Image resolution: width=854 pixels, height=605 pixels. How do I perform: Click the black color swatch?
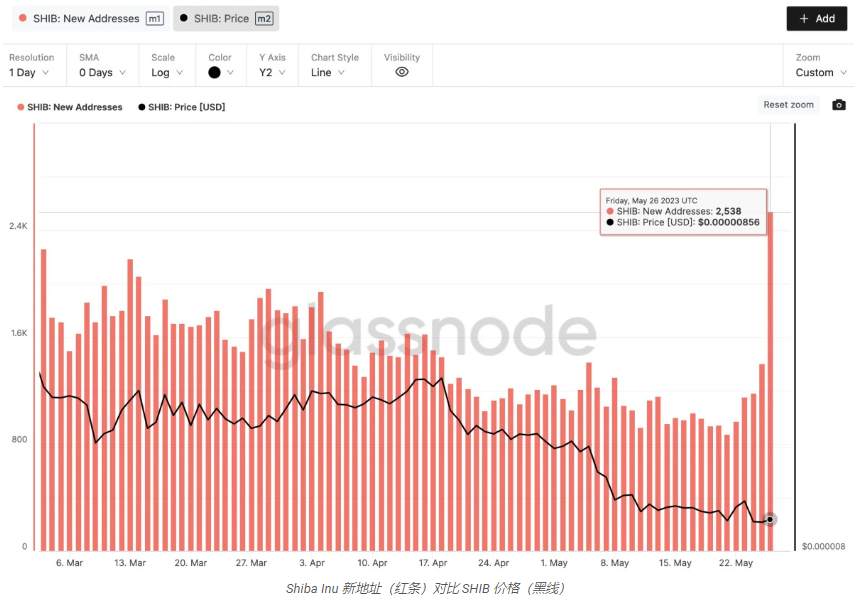(x=215, y=72)
